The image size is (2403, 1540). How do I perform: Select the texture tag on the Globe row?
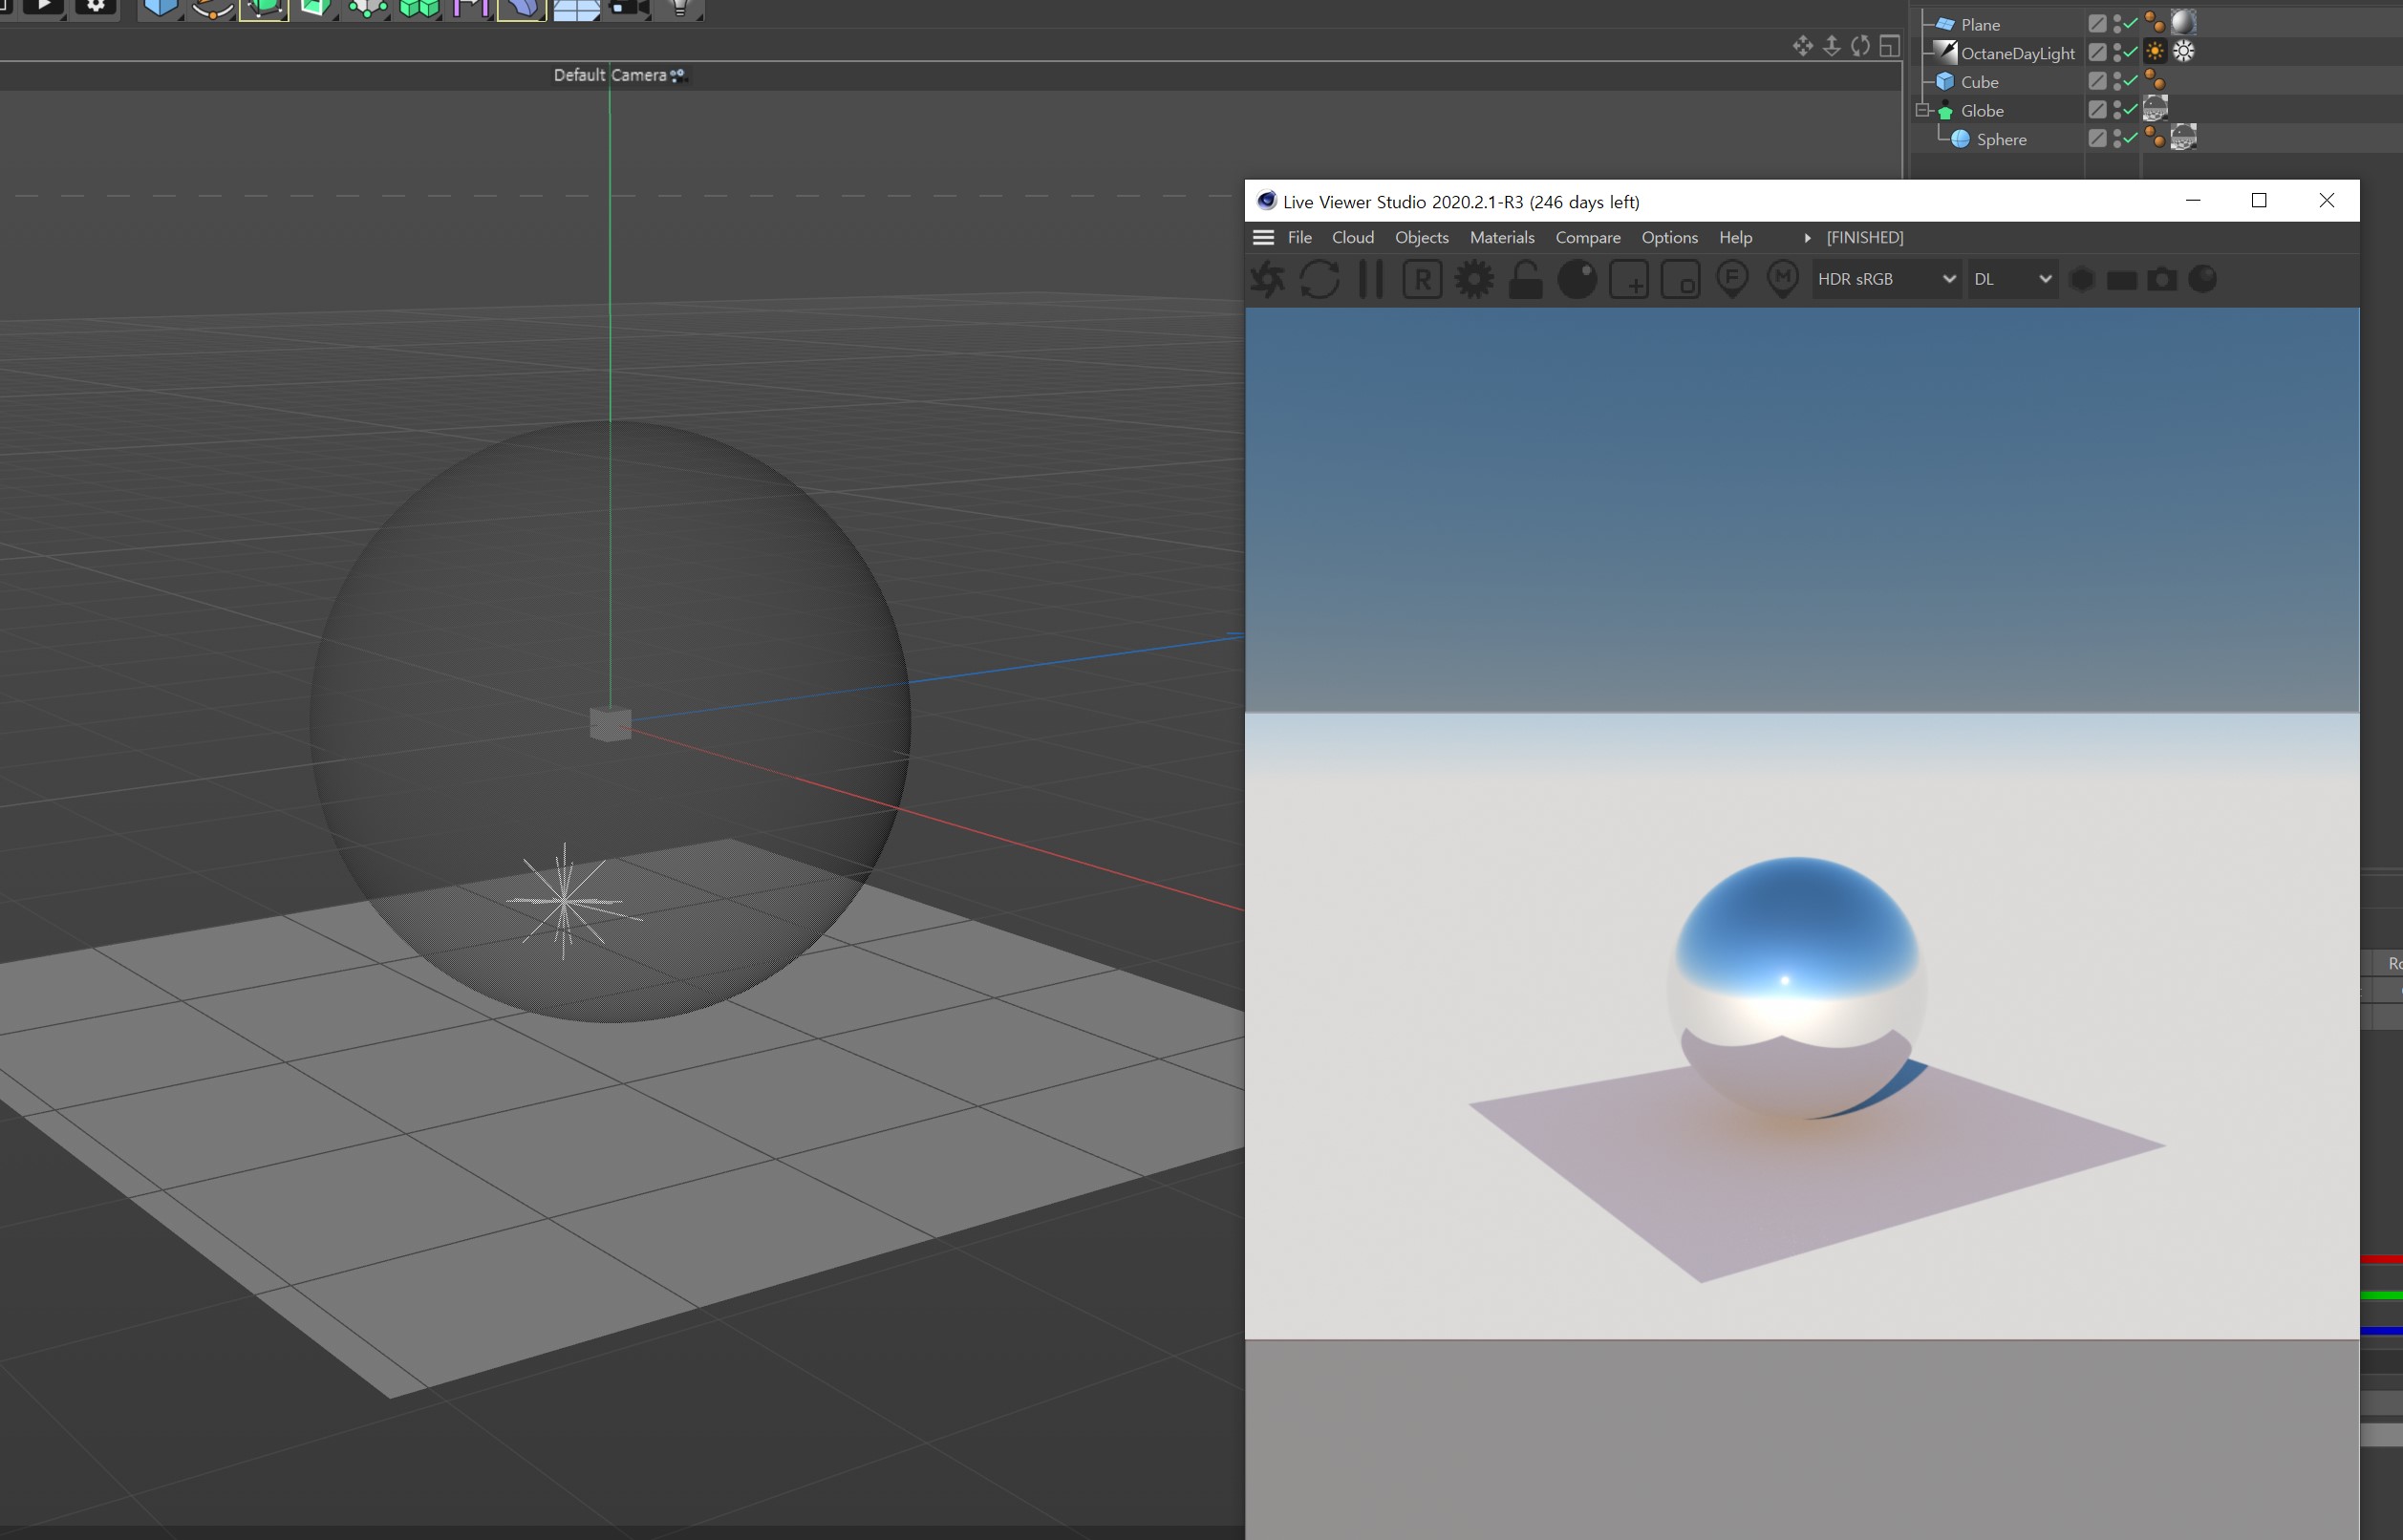click(x=2155, y=108)
